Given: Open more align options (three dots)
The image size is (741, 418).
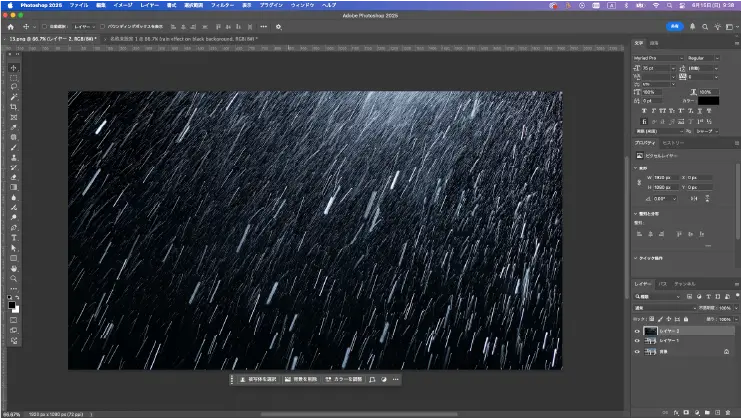Looking at the screenshot, I should tap(264, 27).
